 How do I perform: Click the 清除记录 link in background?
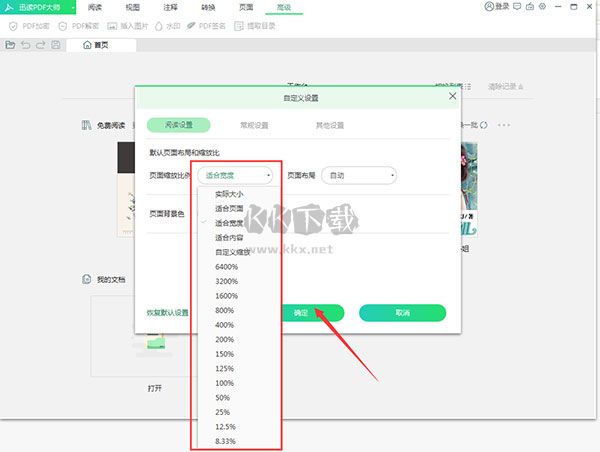(x=505, y=87)
